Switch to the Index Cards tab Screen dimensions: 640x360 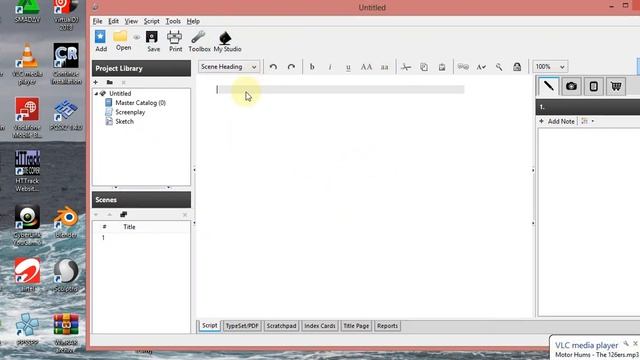pos(320,326)
